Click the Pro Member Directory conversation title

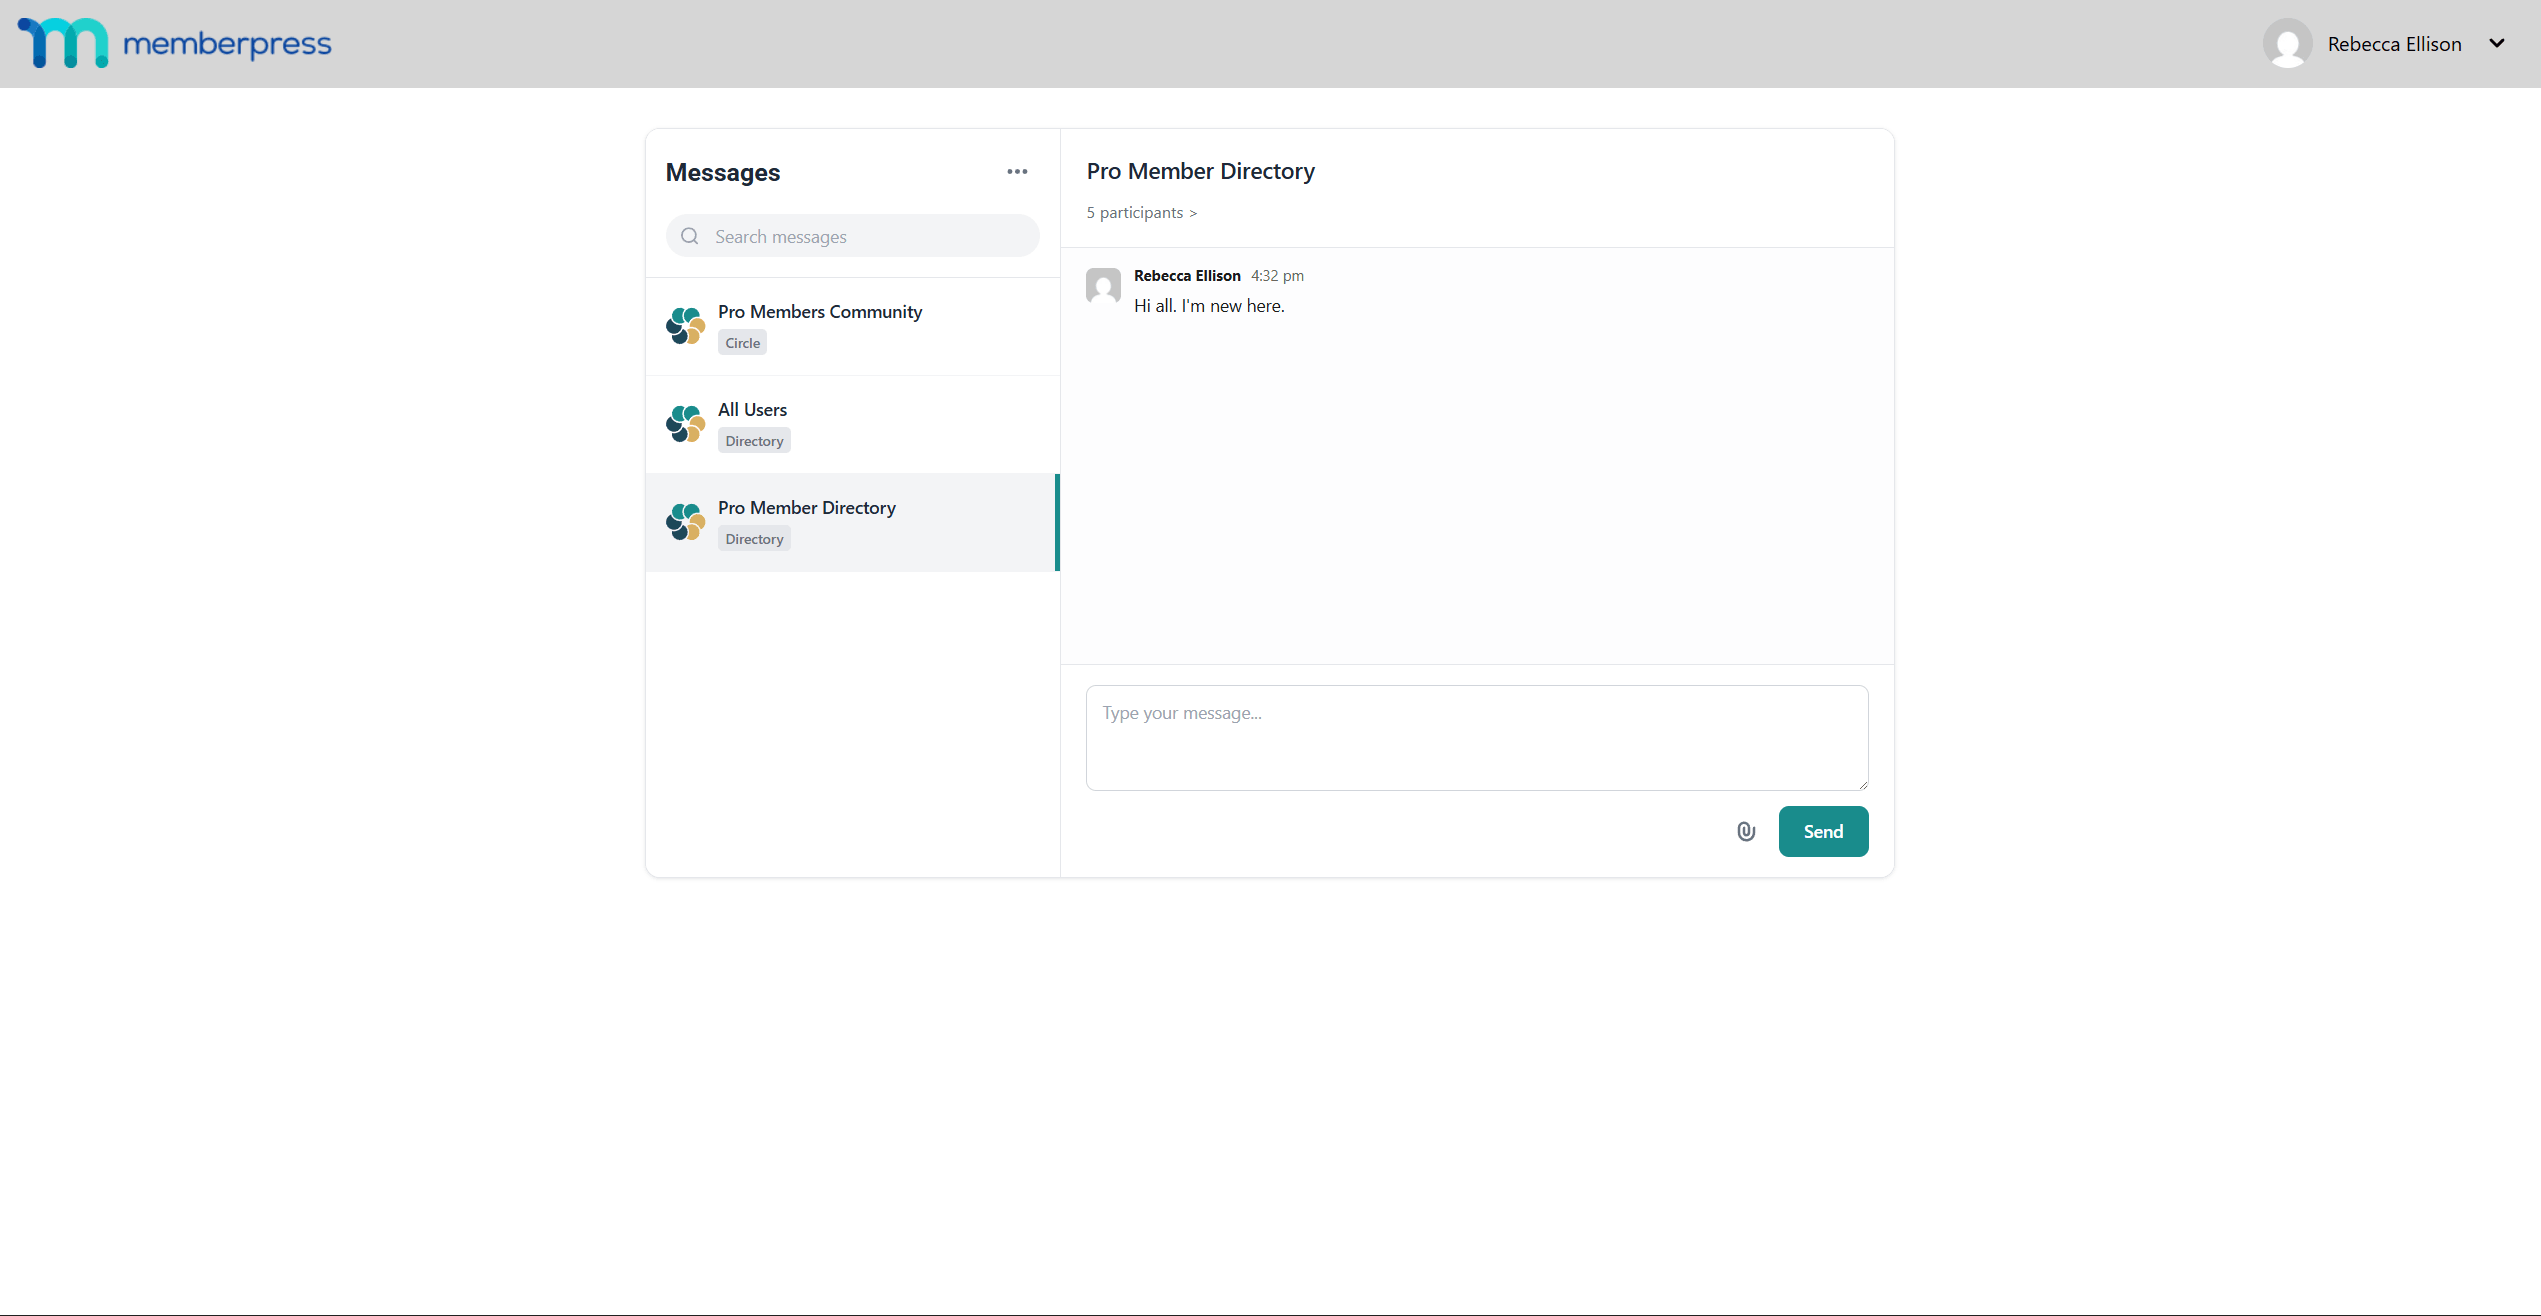1200,171
